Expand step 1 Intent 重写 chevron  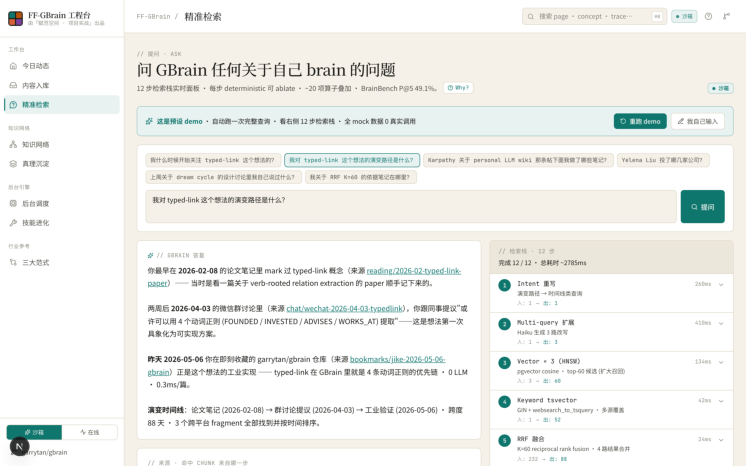point(721,285)
